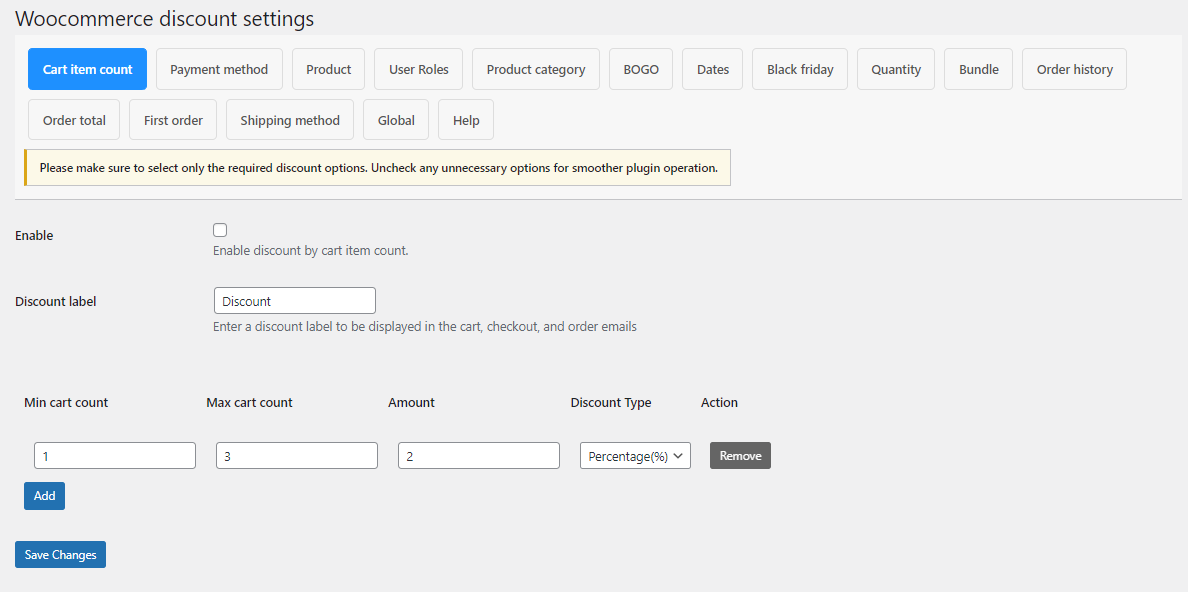1188x592 pixels.
Task: Select the Black friday tab
Action: (799, 69)
